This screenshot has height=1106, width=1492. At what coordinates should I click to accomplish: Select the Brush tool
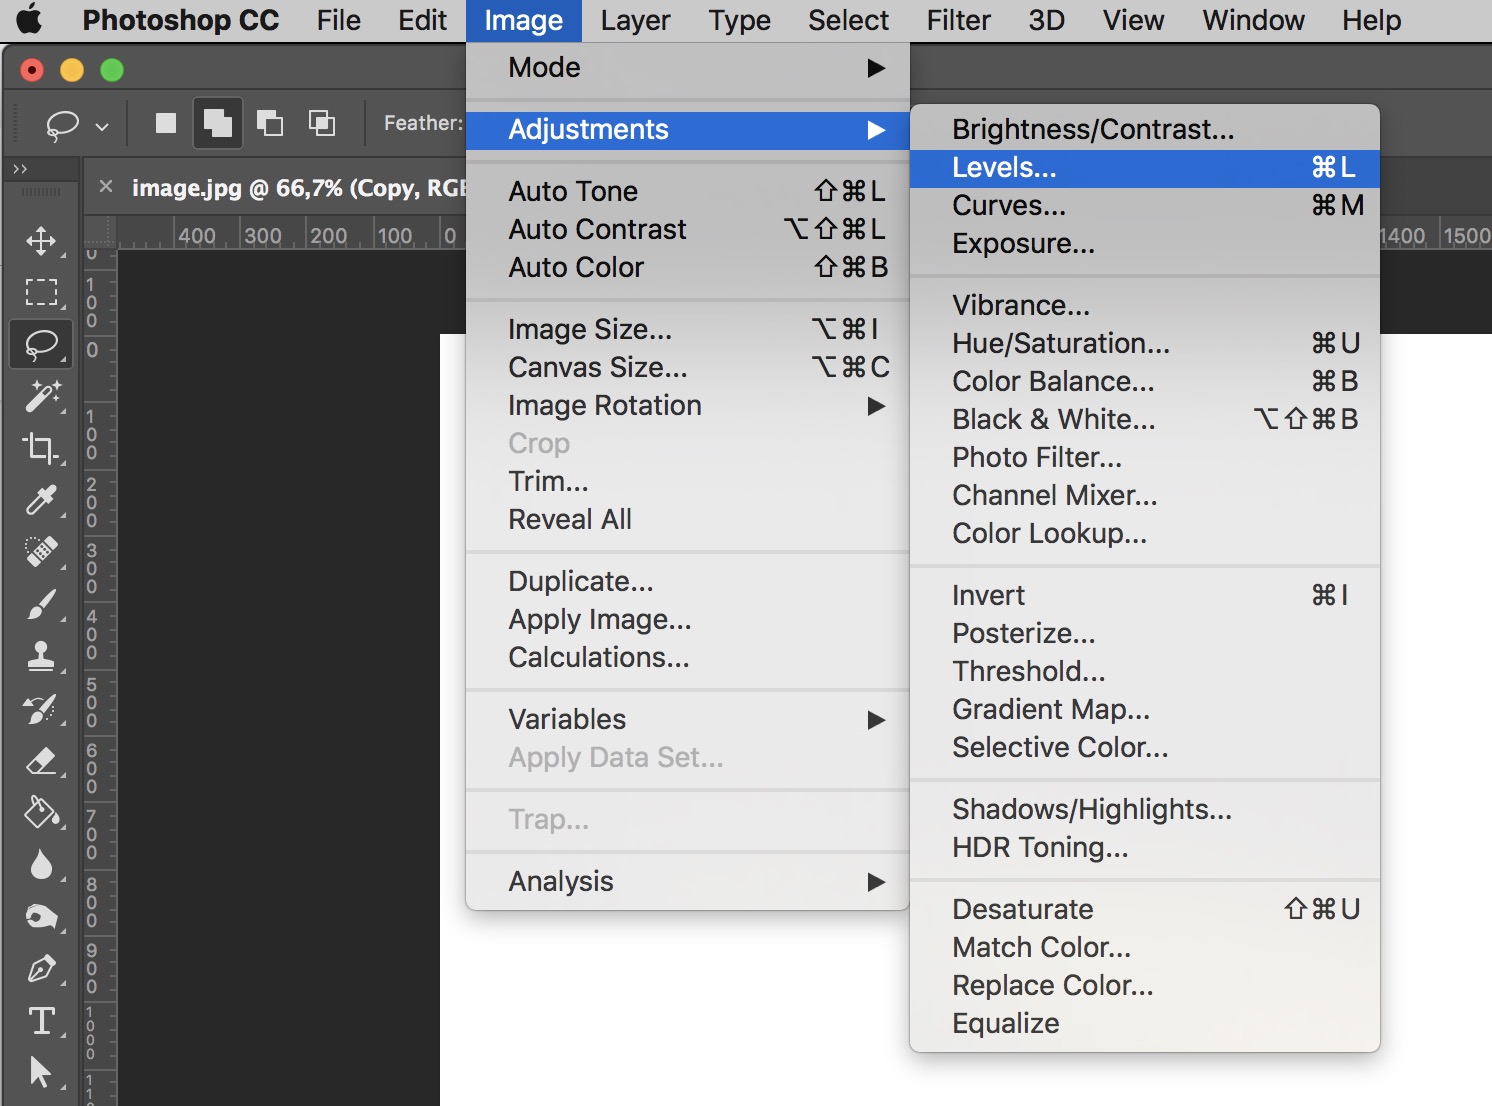click(41, 604)
